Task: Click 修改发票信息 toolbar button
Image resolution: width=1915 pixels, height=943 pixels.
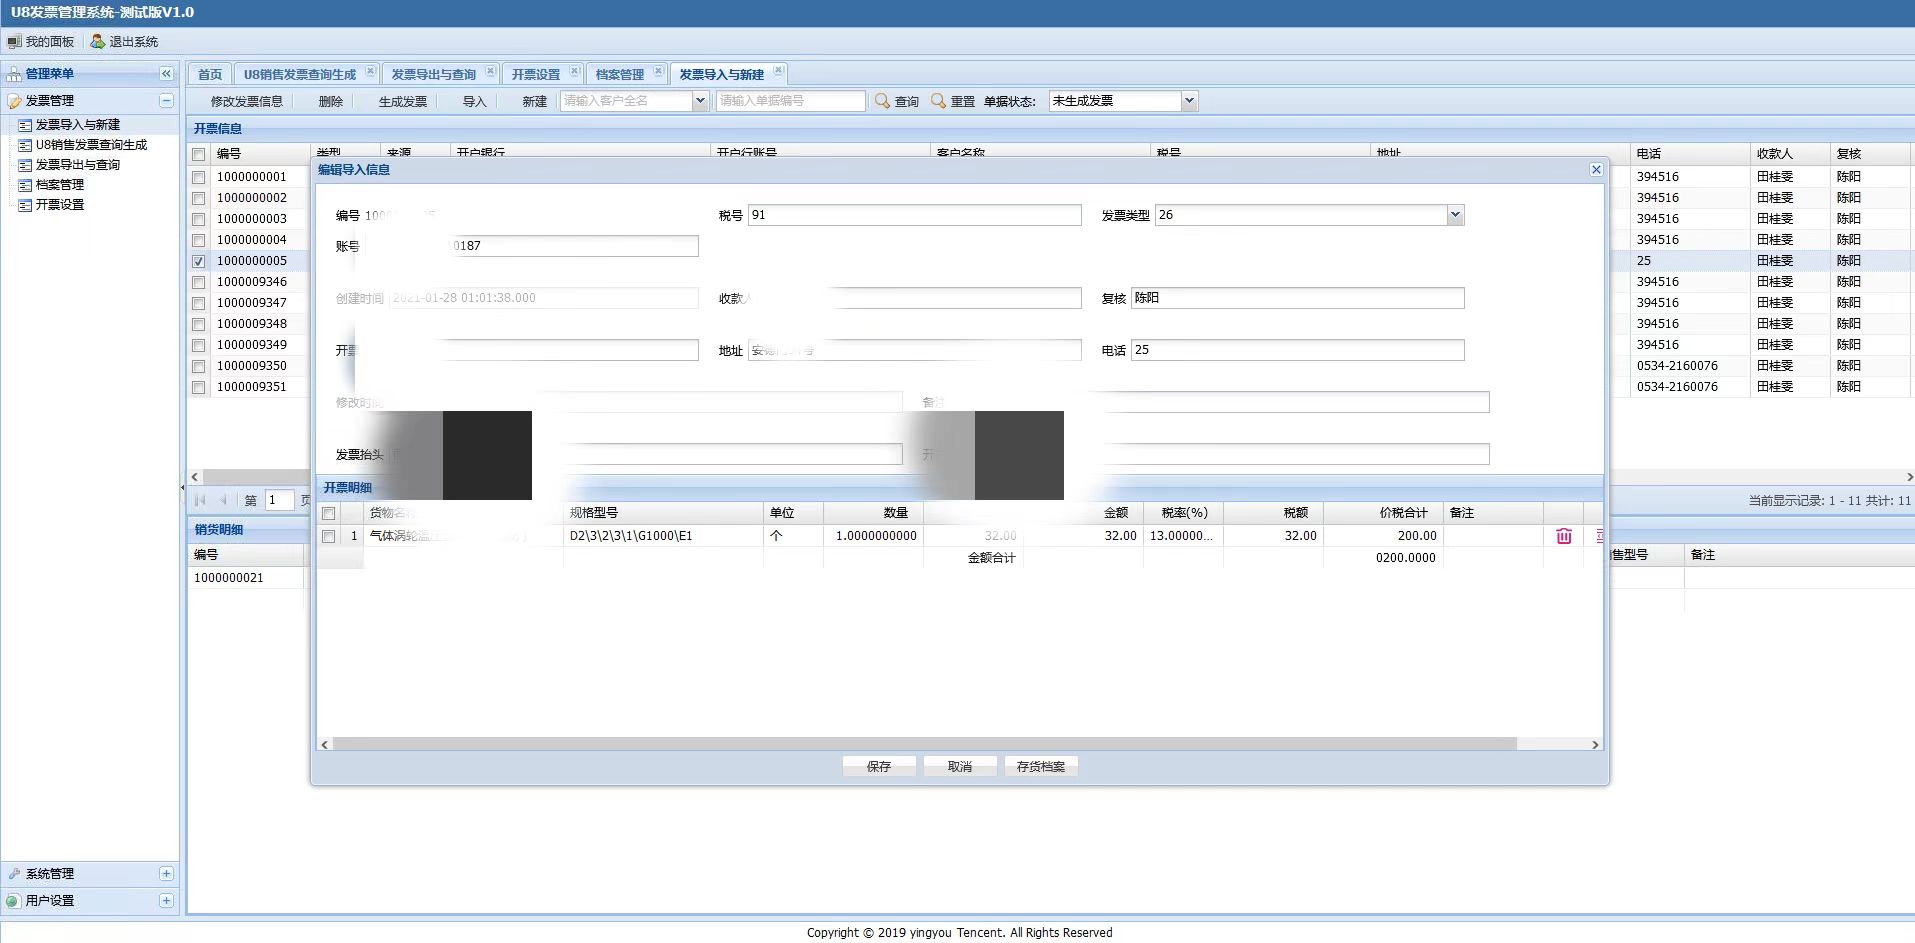Action: tap(246, 102)
